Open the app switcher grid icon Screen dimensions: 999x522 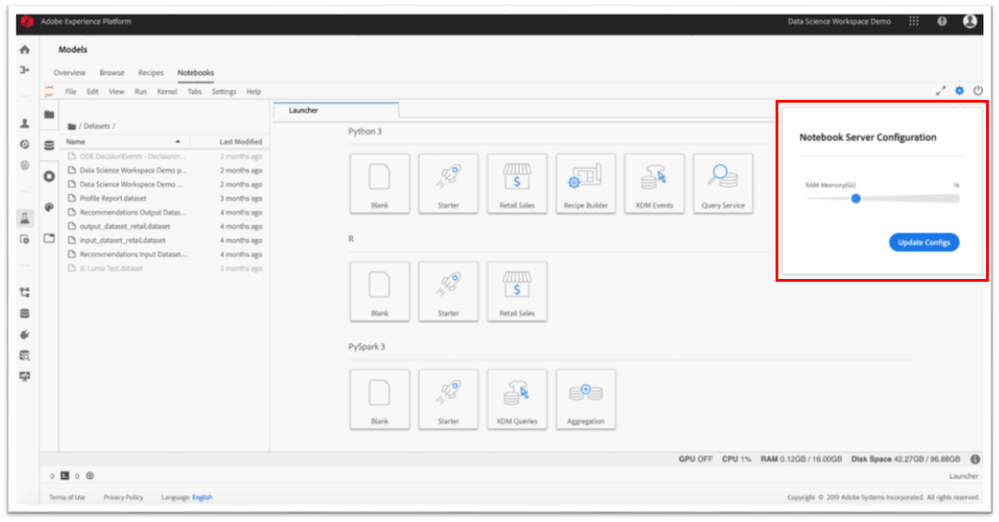pos(913,21)
